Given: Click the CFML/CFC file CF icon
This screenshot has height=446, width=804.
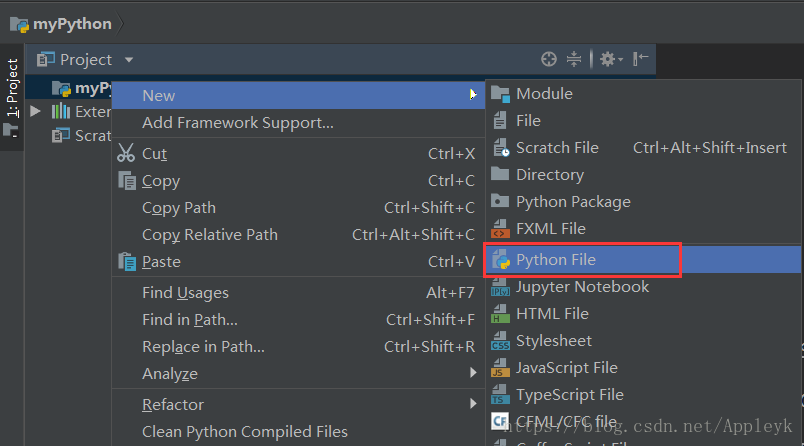Looking at the screenshot, I should click(500, 421).
